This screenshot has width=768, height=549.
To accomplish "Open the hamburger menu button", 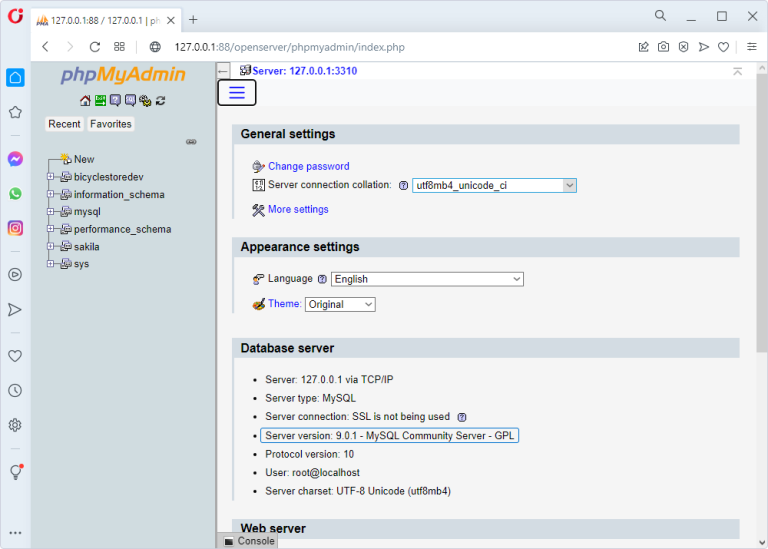I will coord(237,93).
